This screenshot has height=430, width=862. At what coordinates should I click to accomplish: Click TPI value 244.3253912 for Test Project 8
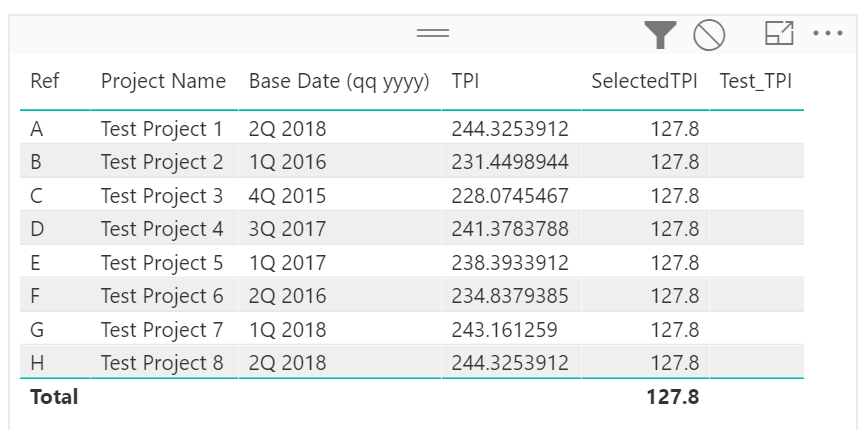(510, 363)
